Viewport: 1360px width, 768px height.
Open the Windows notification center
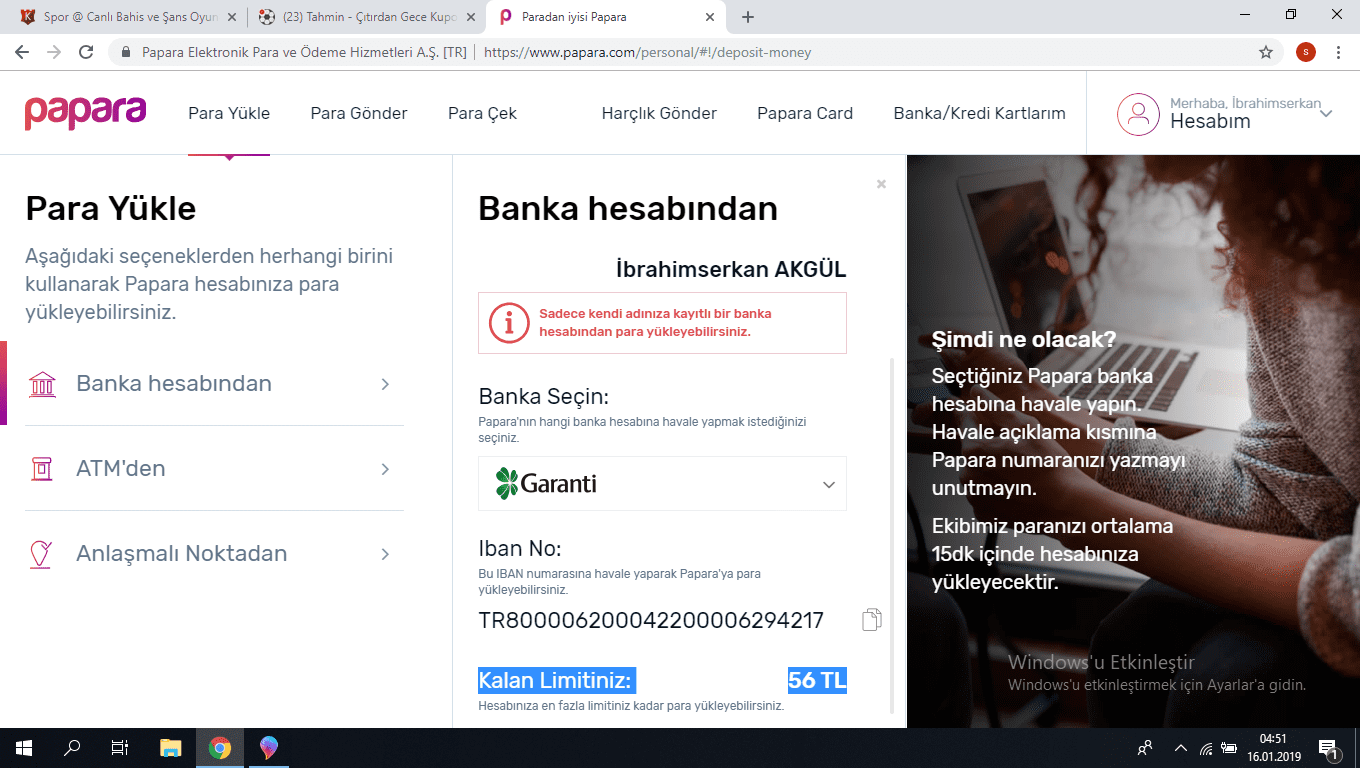pos(1329,748)
